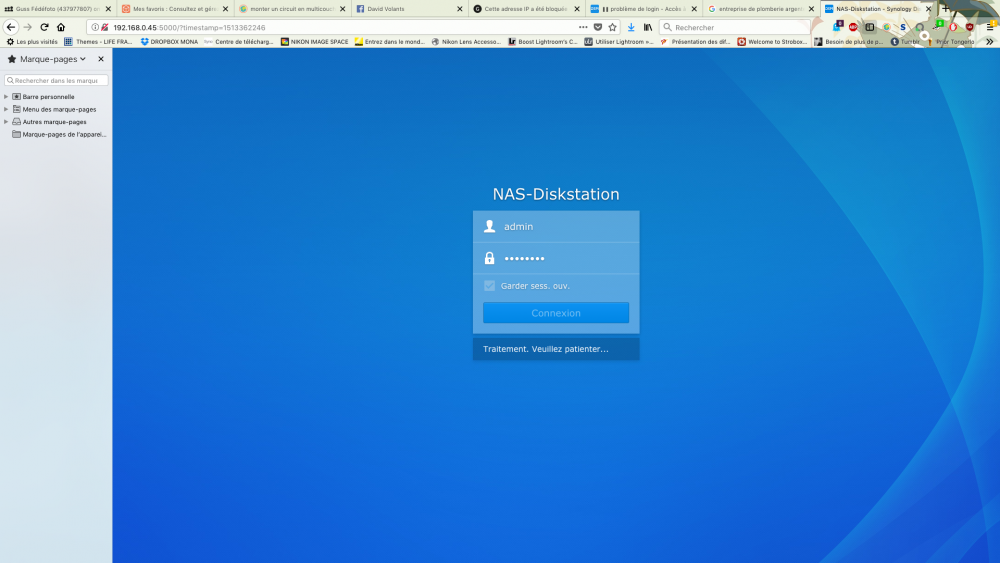The height and width of the screenshot is (563, 1000).
Task: Expand Autres marque-pages folder
Action: click(x=6, y=122)
